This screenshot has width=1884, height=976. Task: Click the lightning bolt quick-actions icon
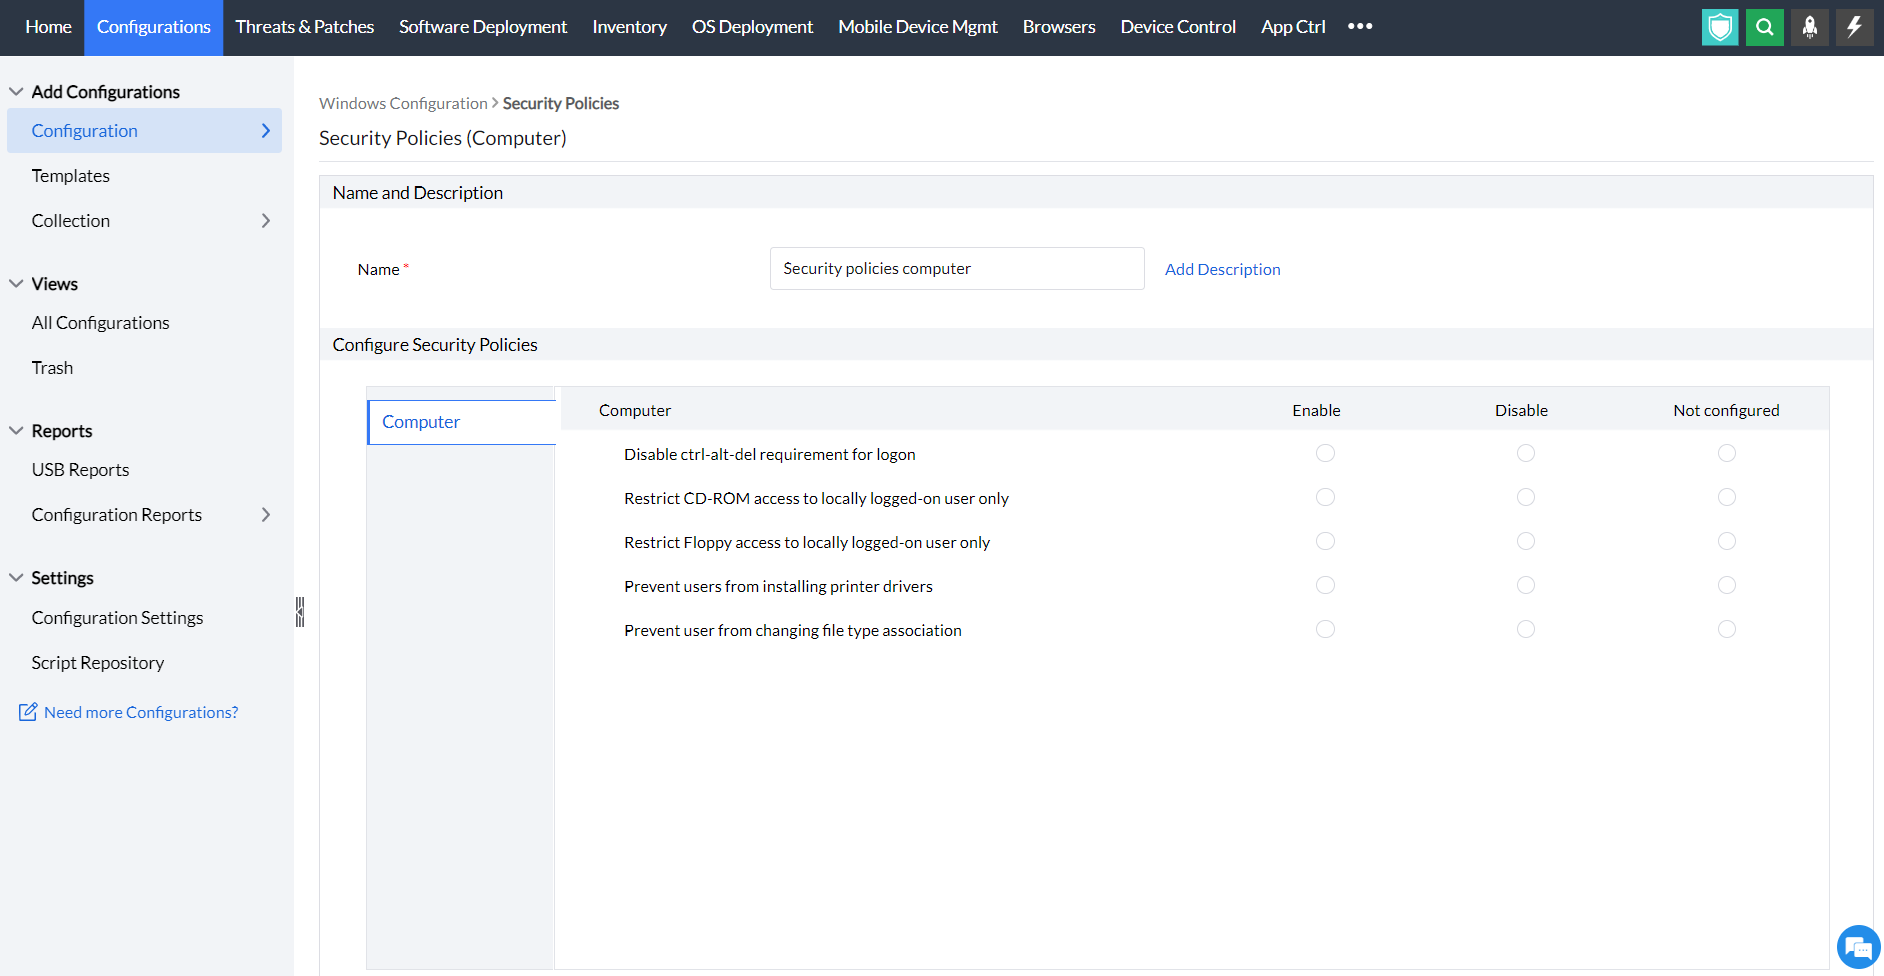pyautogui.click(x=1855, y=27)
